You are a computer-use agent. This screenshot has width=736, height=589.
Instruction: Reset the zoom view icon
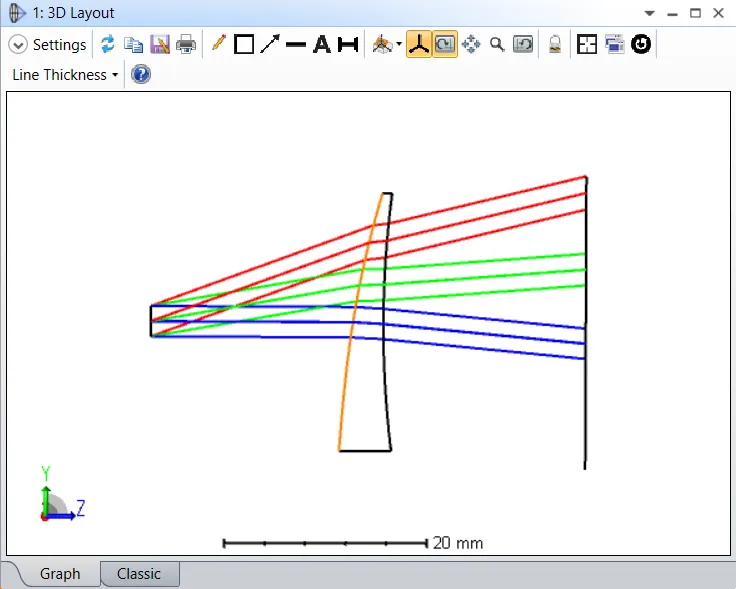pos(523,45)
